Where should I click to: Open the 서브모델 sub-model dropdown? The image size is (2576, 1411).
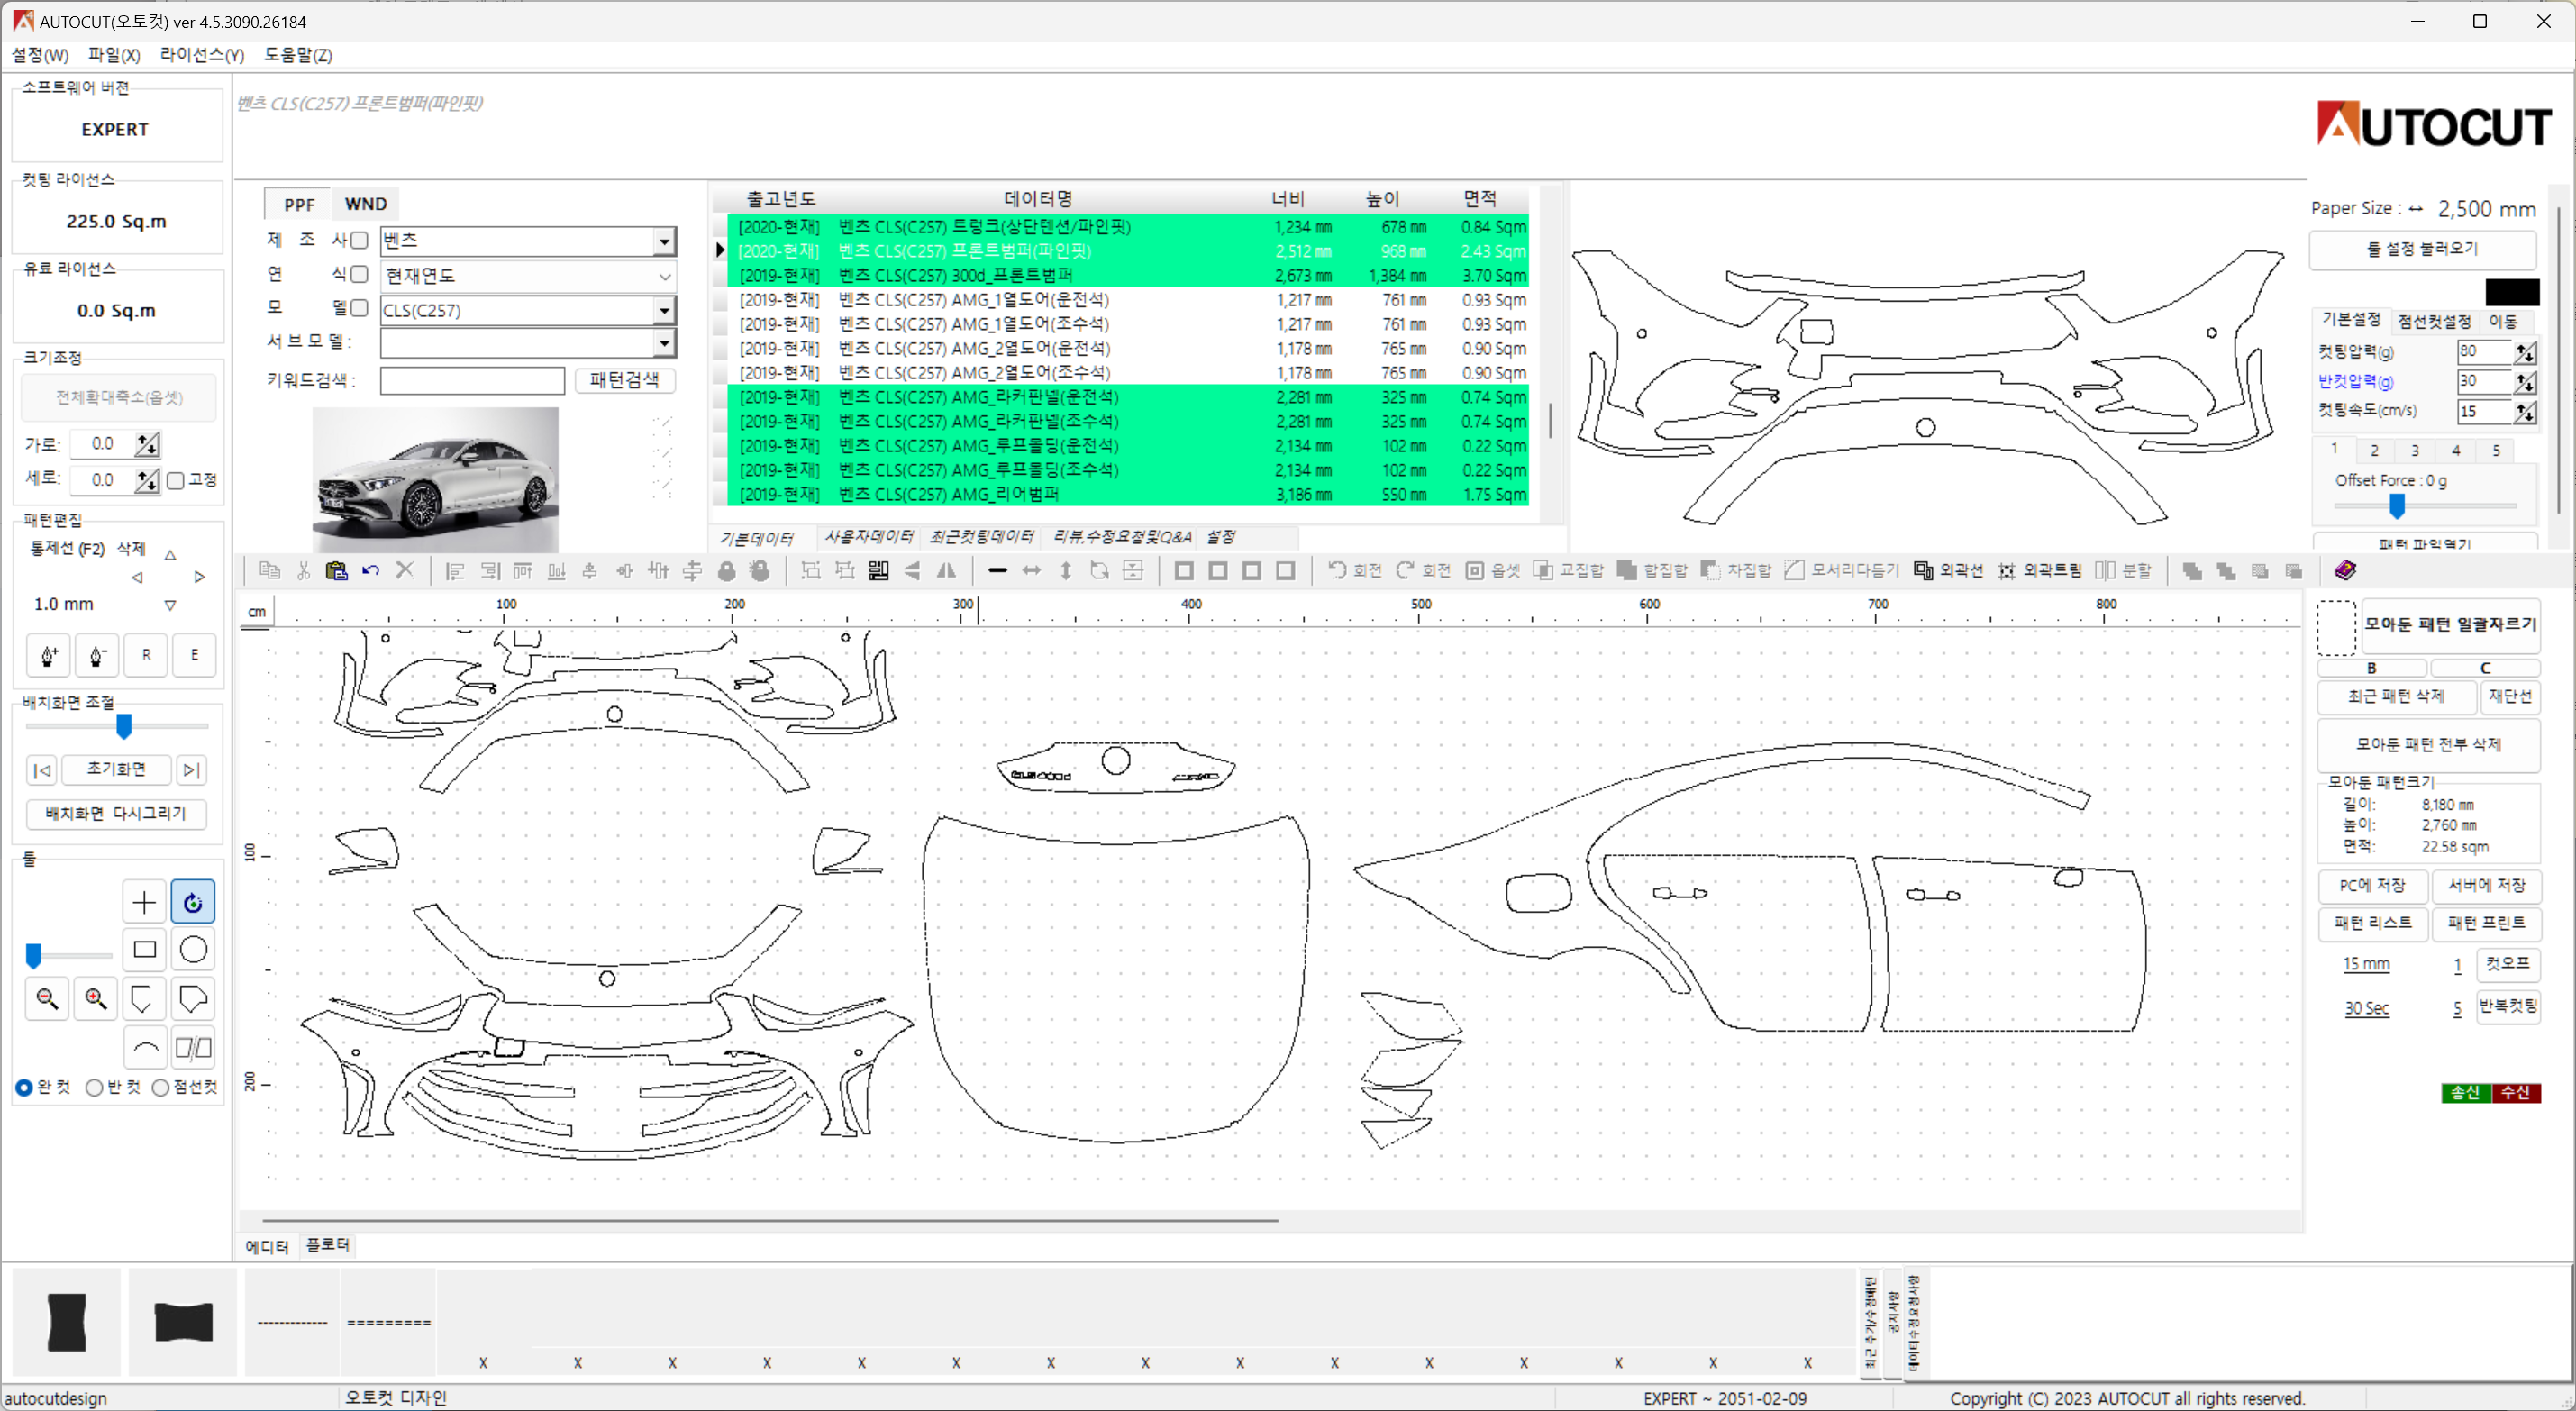[664, 344]
